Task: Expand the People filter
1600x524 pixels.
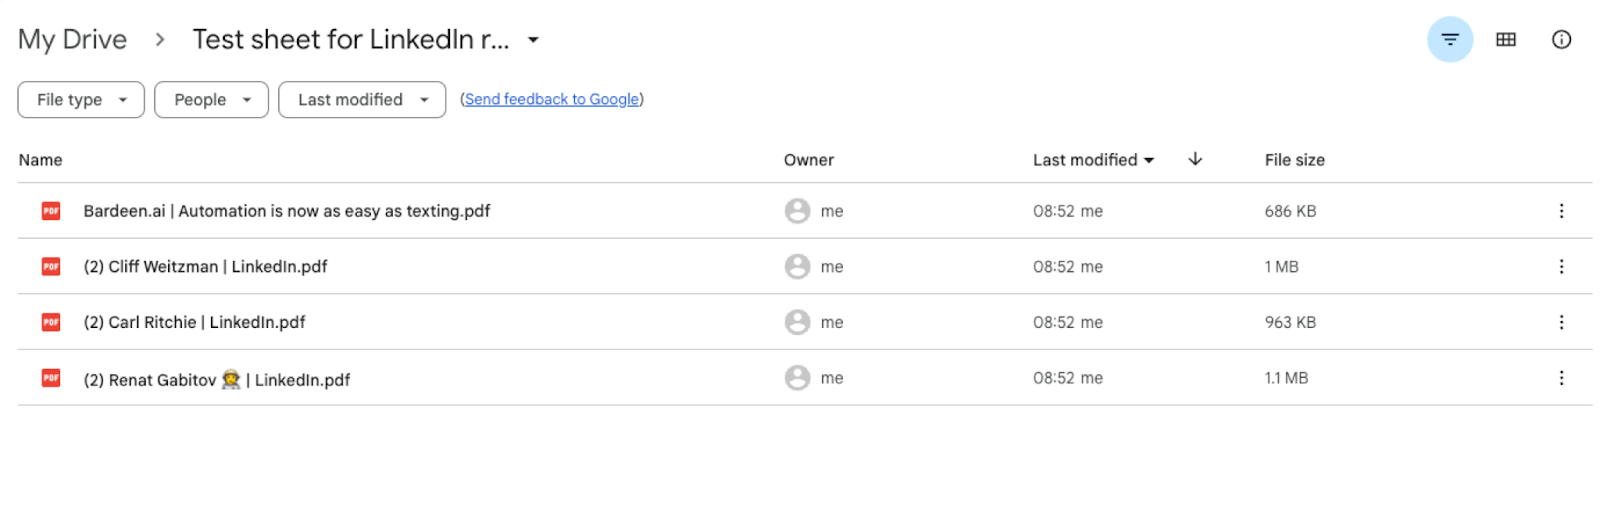Action: tap(211, 100)
